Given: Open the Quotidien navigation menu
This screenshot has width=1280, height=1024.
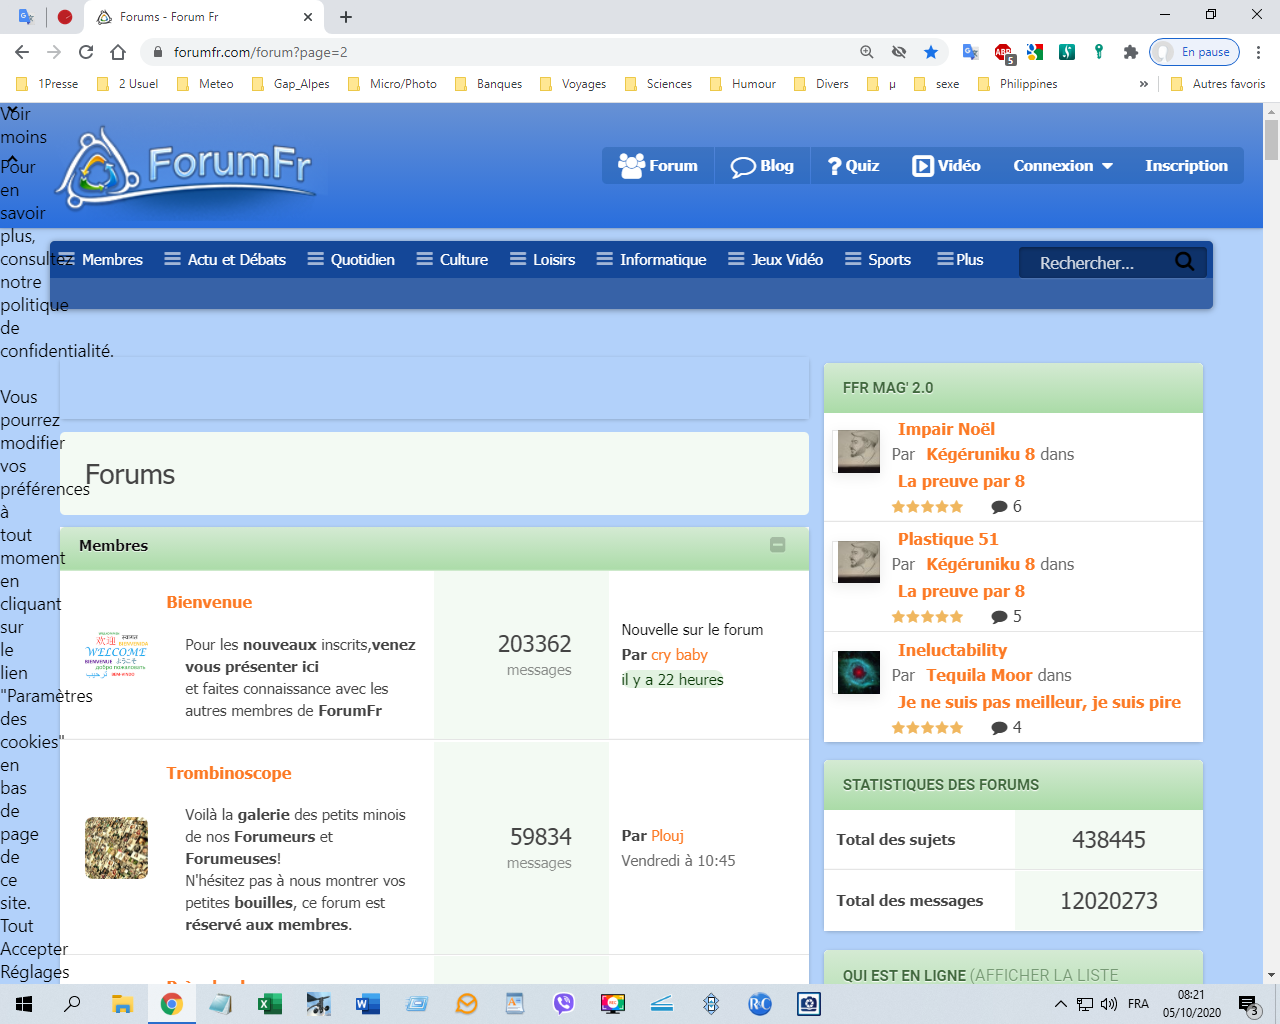Looking at the screenshot, I should [351, 259].
